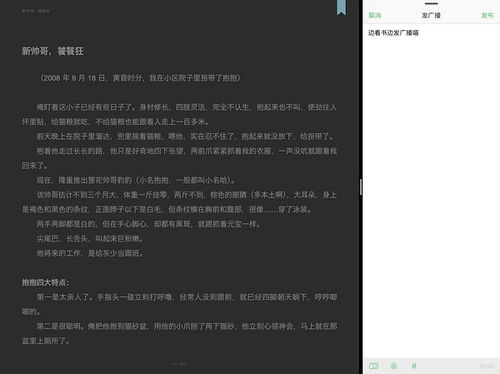Viewport: 500px width, 374px height.
Task: Click the page number indicator below the book text
Action: tap(180, 364)
